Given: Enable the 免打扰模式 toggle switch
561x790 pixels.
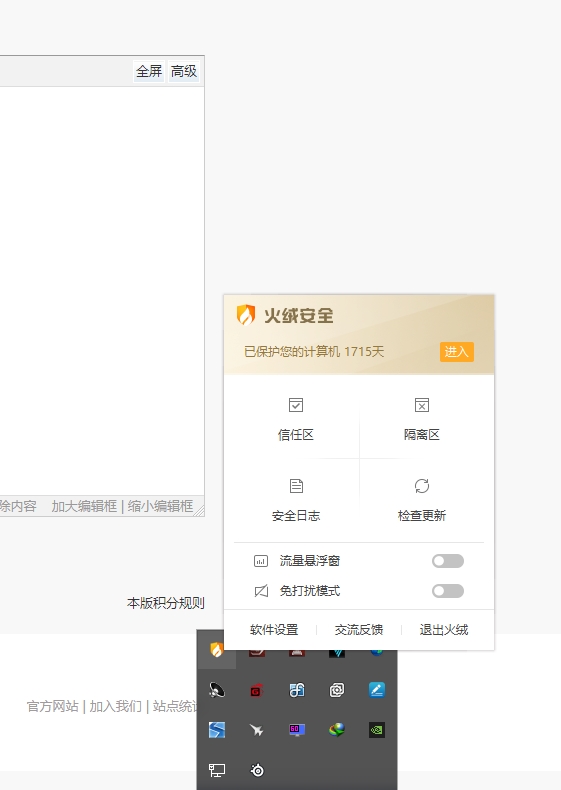Looking at the screenshot, I should pos(448,590).
